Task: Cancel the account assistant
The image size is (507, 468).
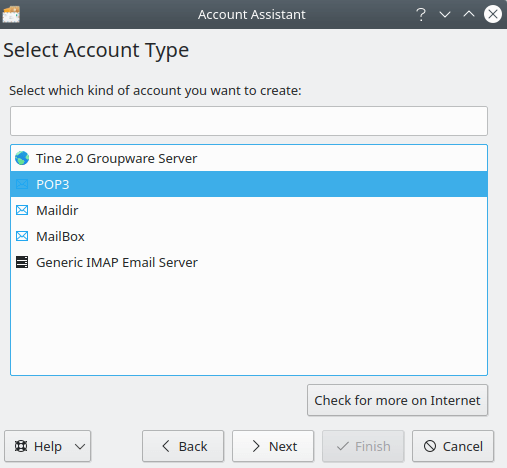Action: point(453,446)
